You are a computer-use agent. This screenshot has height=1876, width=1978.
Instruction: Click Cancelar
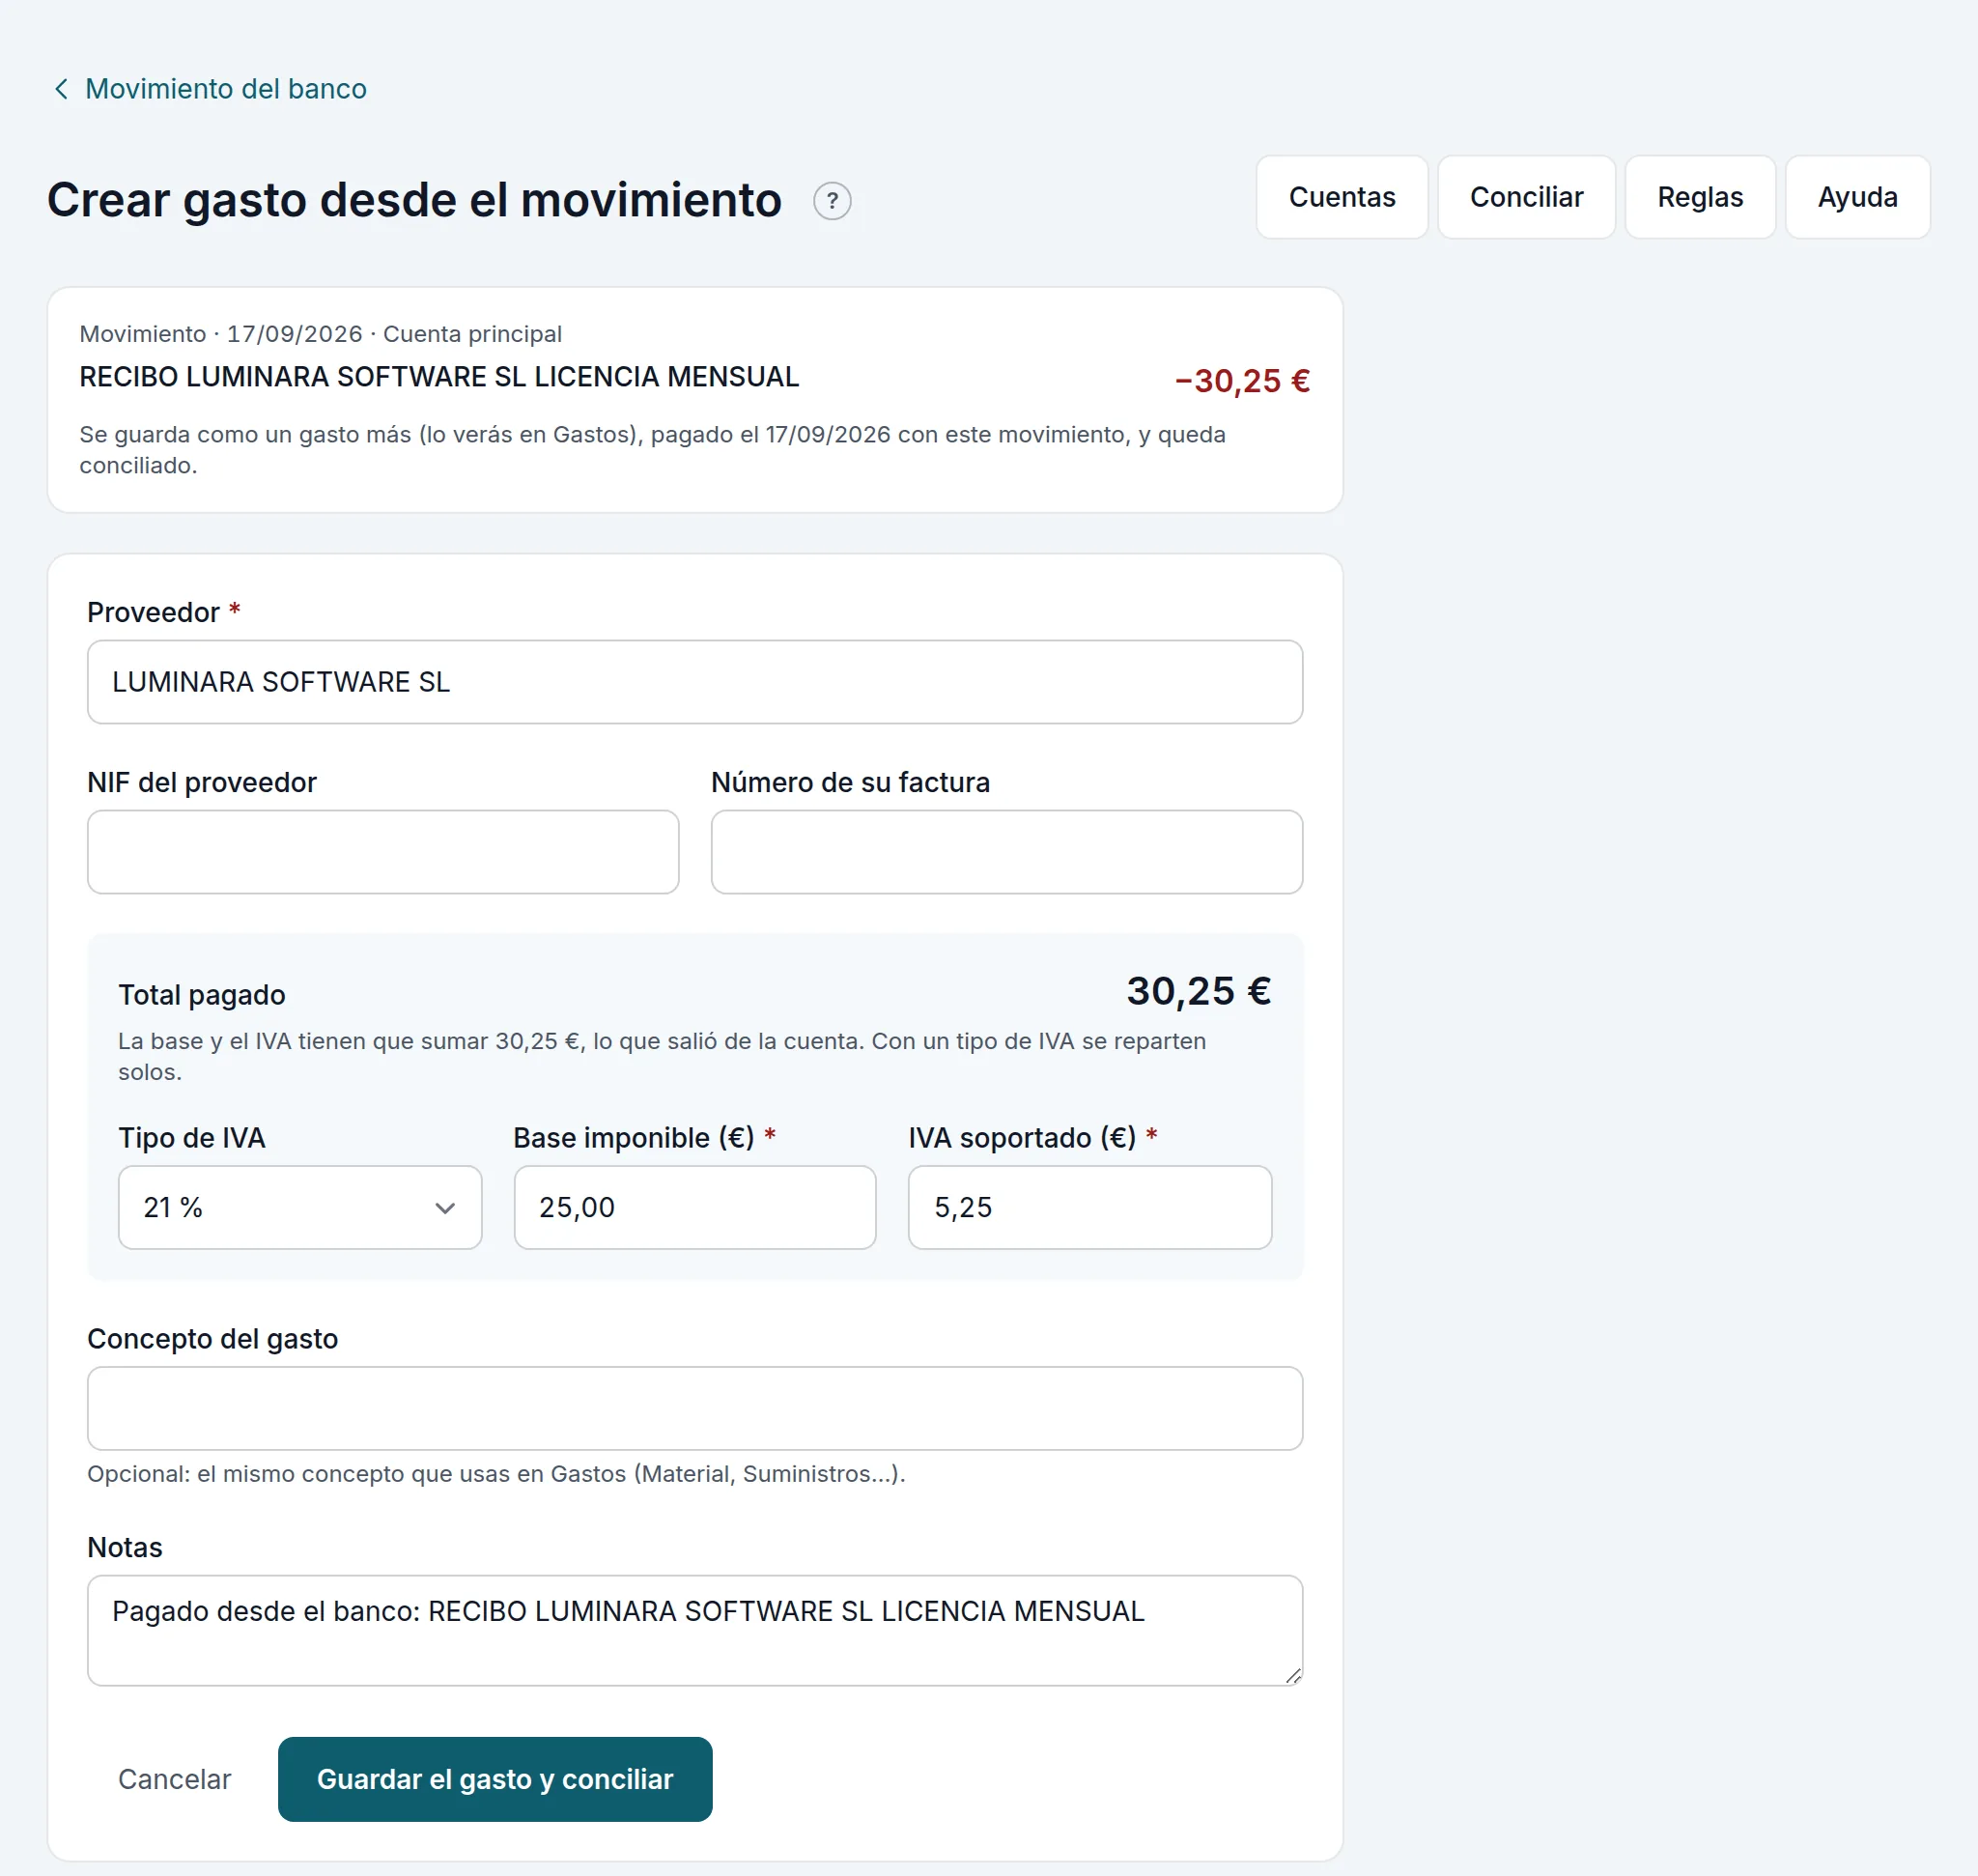pyautogui.click(x=174, y=1779)
